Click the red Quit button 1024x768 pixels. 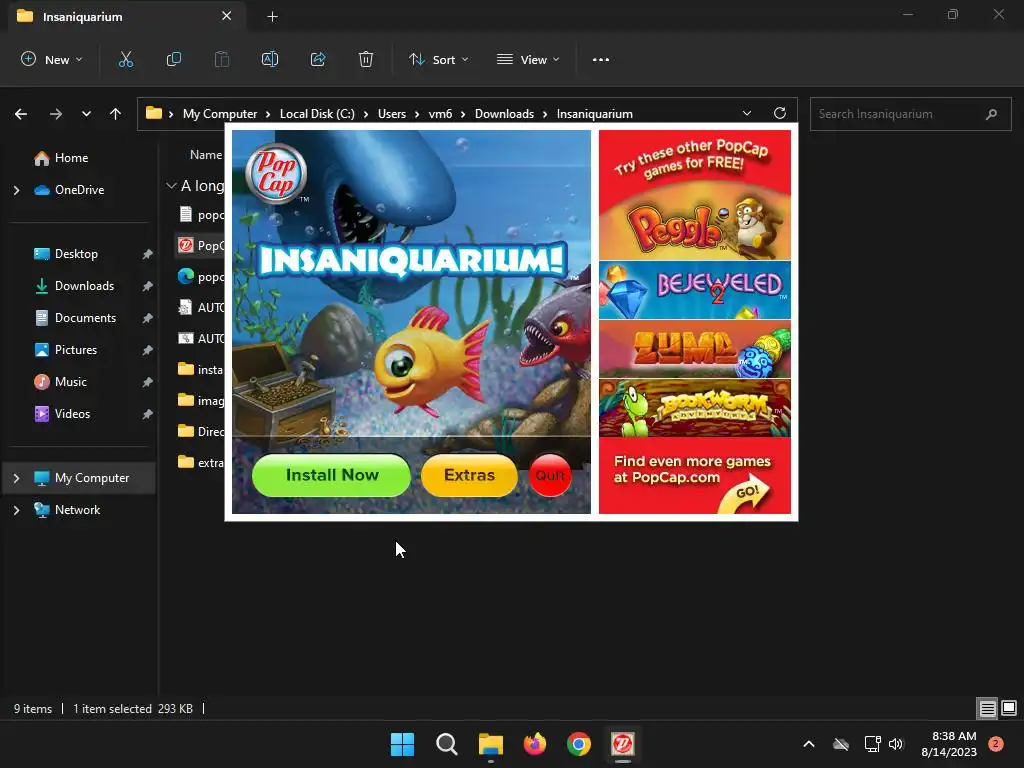pos(550,475)
